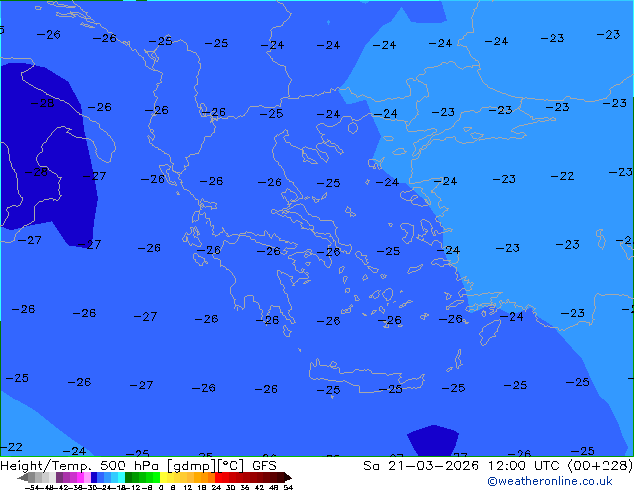Click the "0" legend scale label
634x490 pixels.
161,488
